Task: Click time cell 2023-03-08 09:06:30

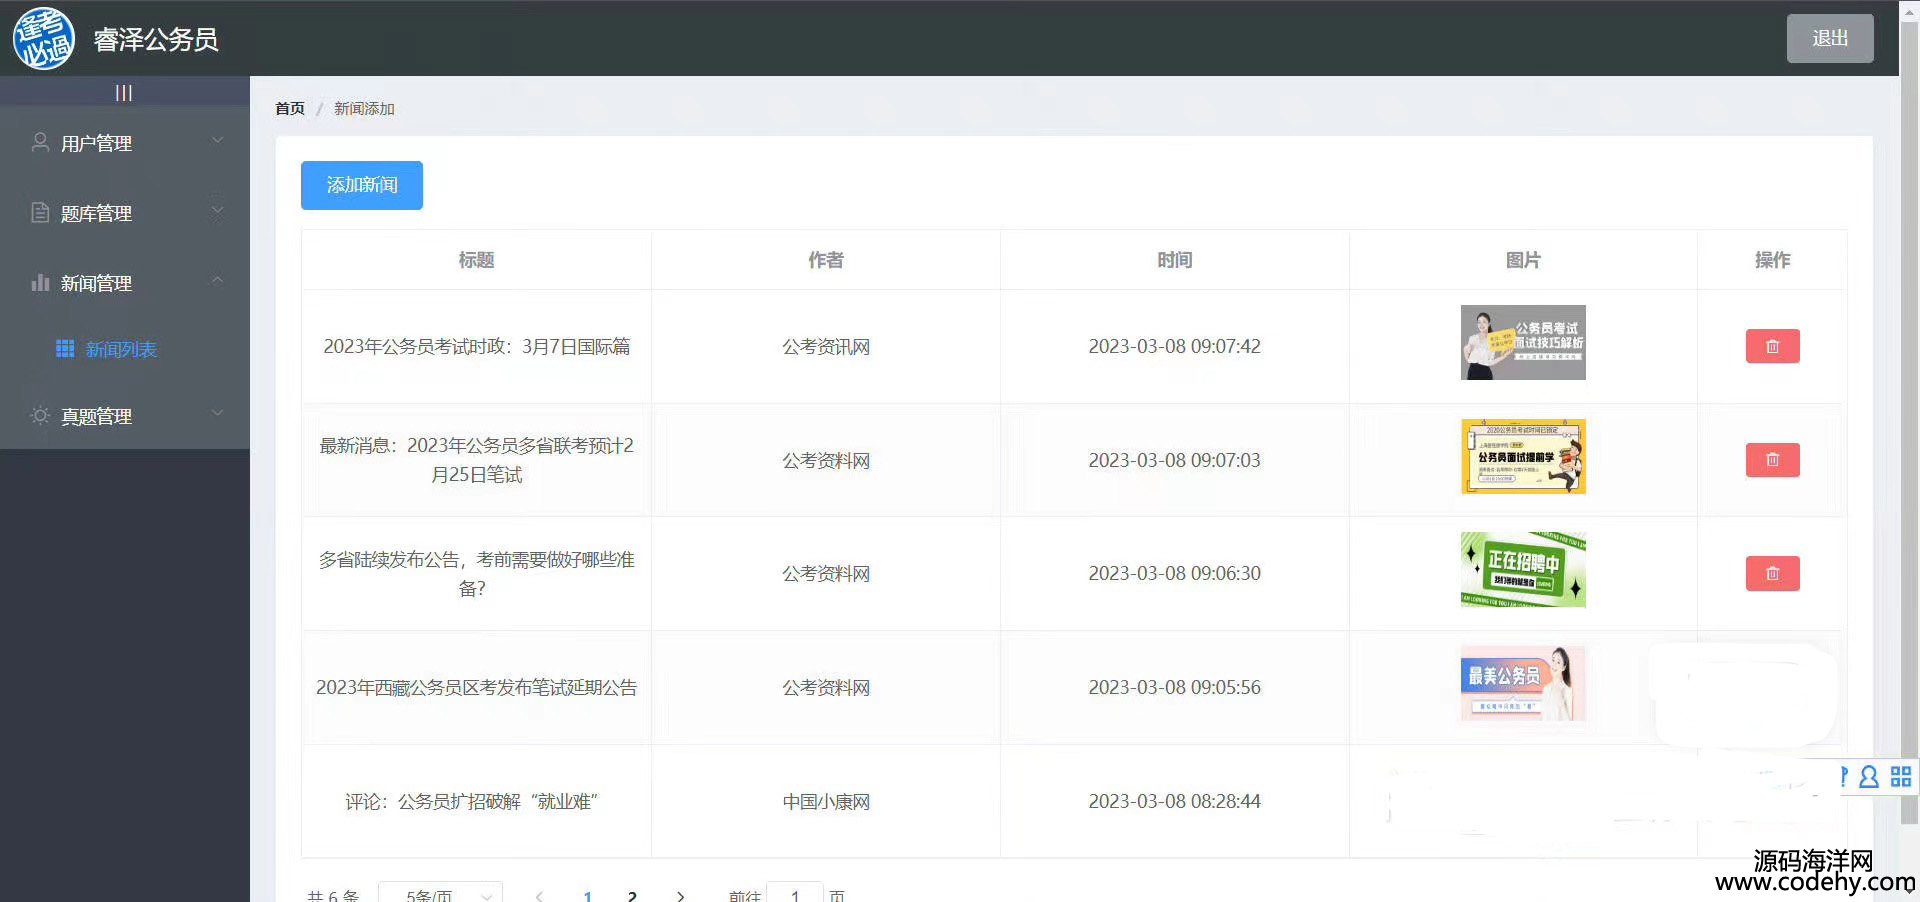Action: pyautogui.click(x=1174, y=573)
